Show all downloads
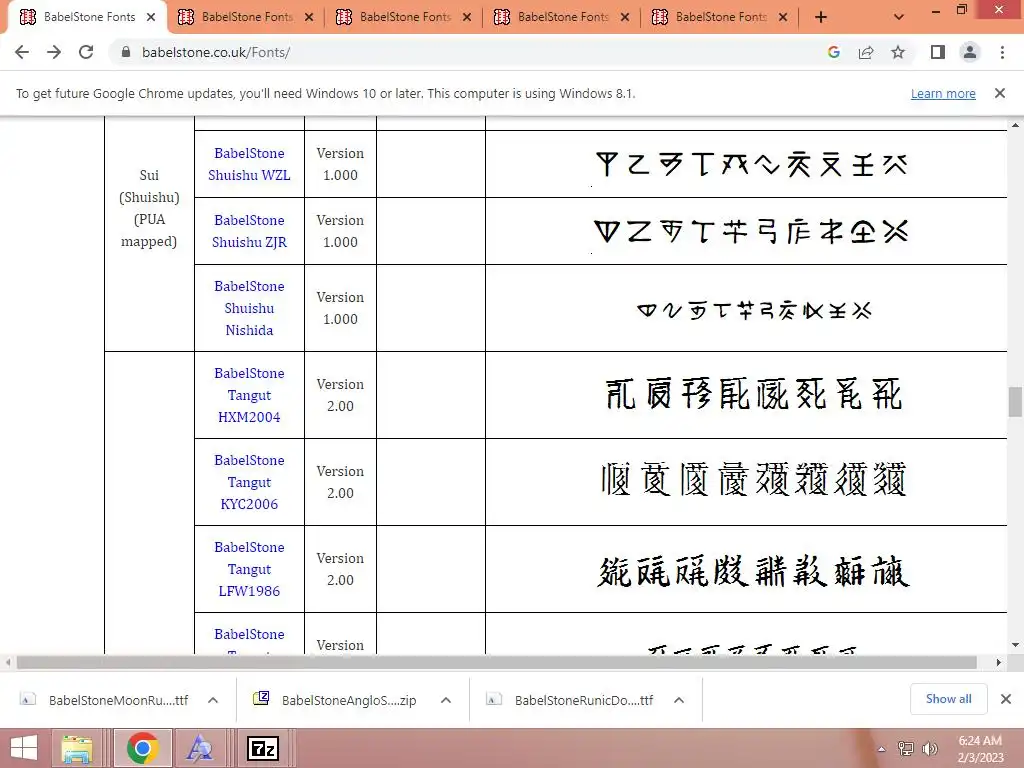The image size is (1024, 768). [x=948, y=699]
